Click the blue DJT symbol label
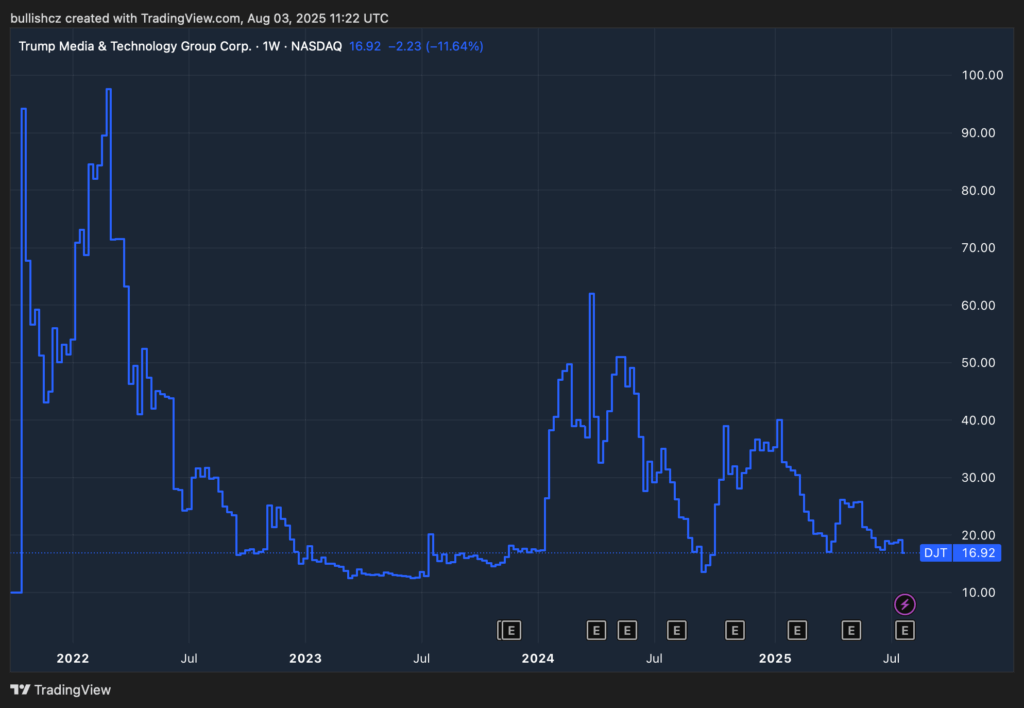The image size is (1024, 708). click(x=936, y=553)
